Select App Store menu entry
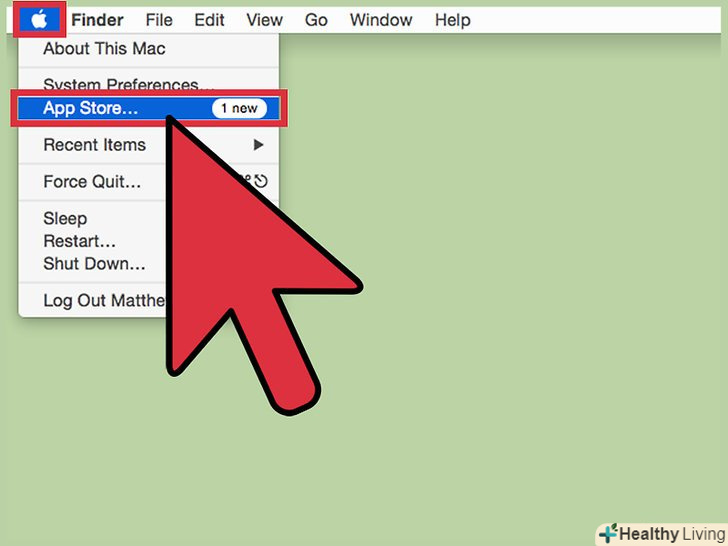 tap(149, 108)
